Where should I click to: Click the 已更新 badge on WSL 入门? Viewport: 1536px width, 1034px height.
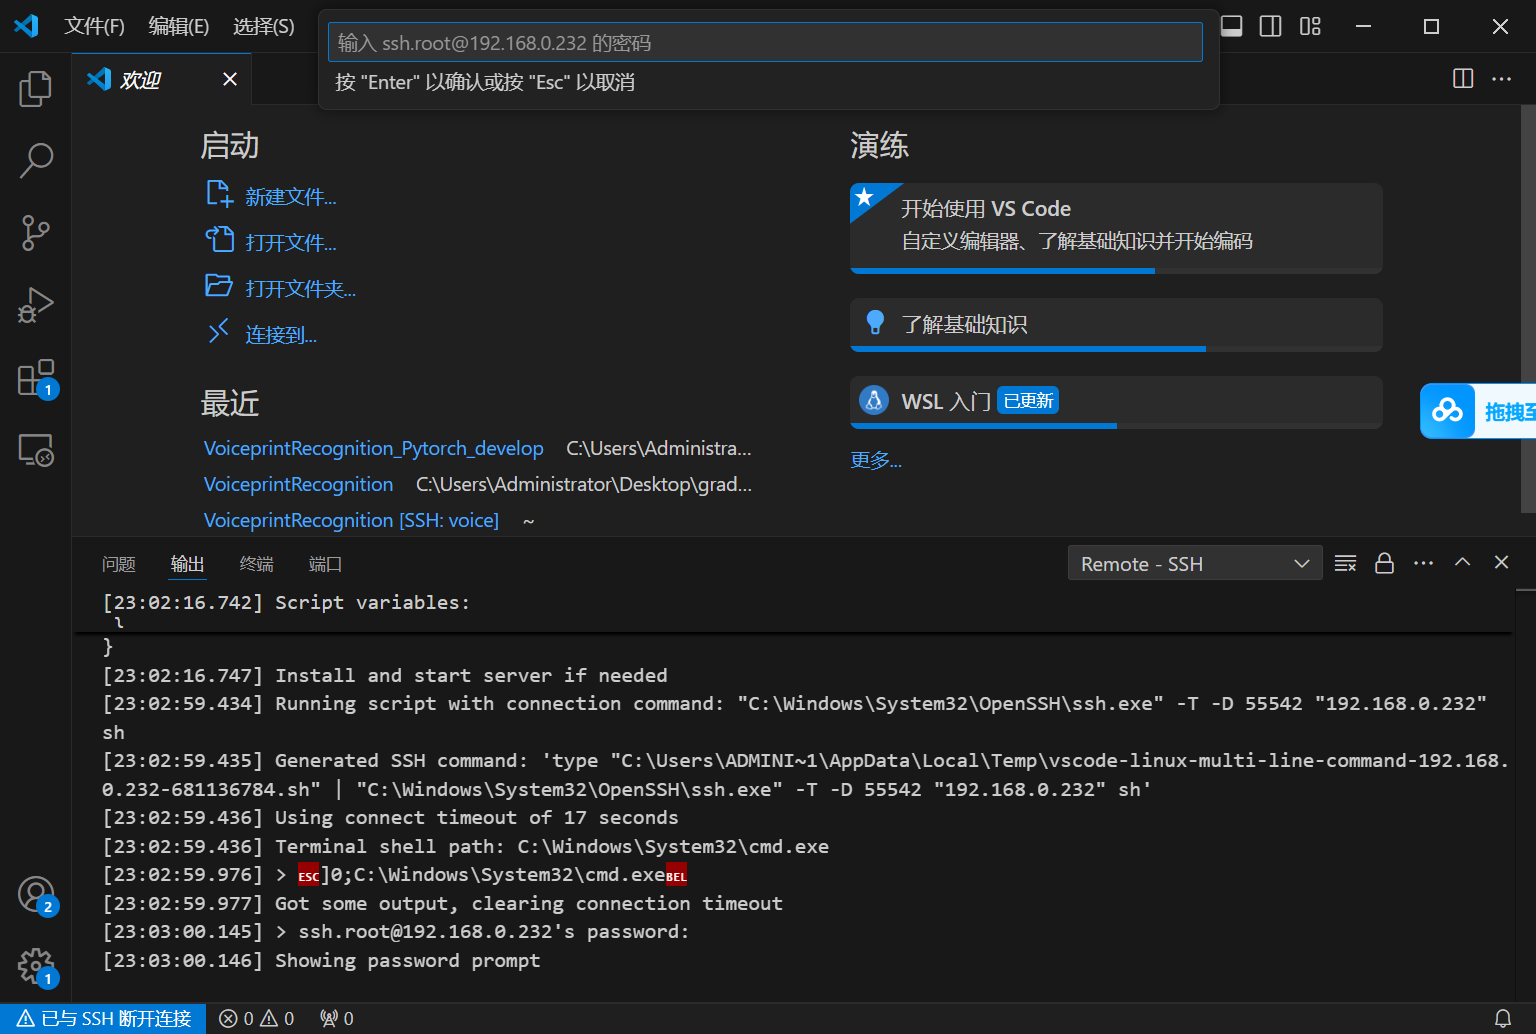coord(1028,400)
